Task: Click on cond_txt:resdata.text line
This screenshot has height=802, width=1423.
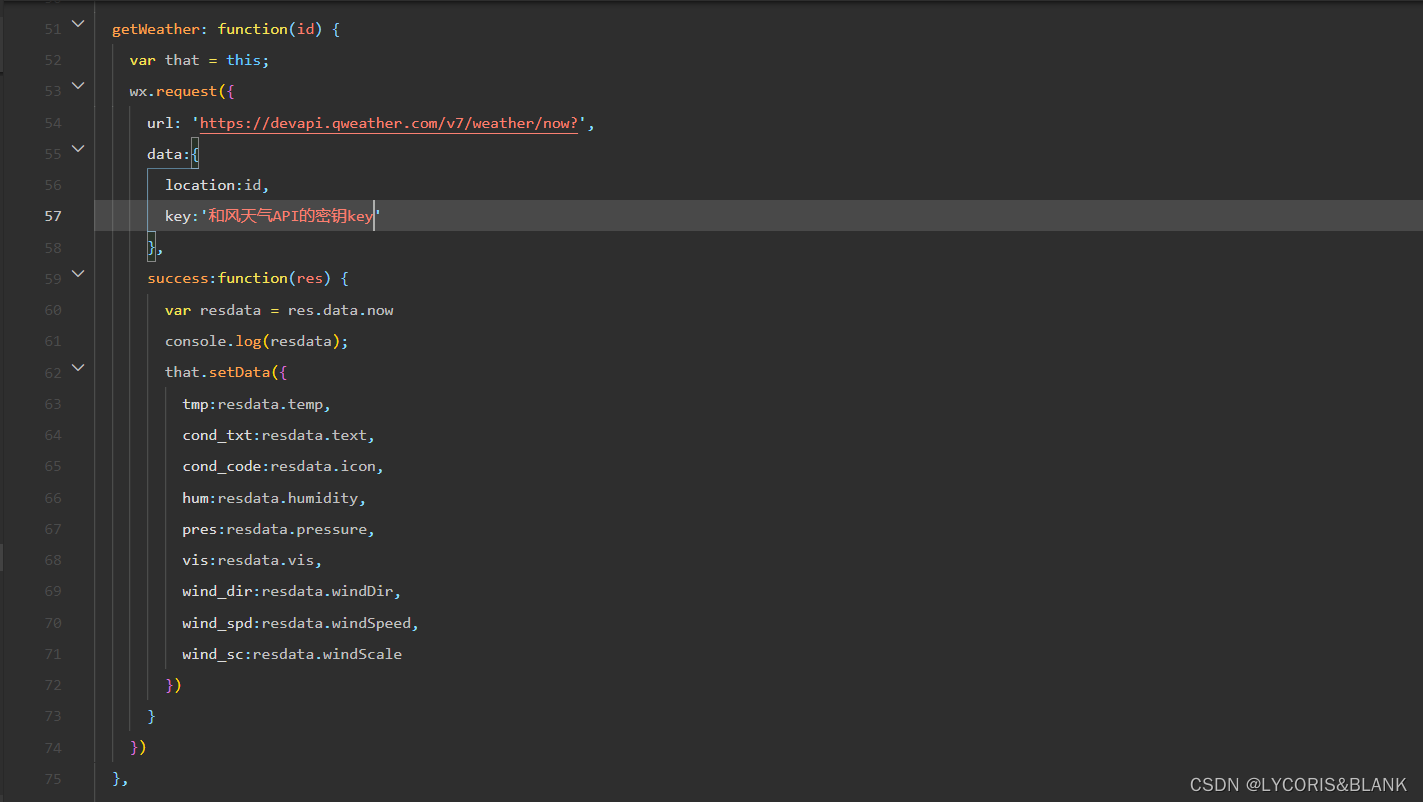Action: (x=278, y=435)
